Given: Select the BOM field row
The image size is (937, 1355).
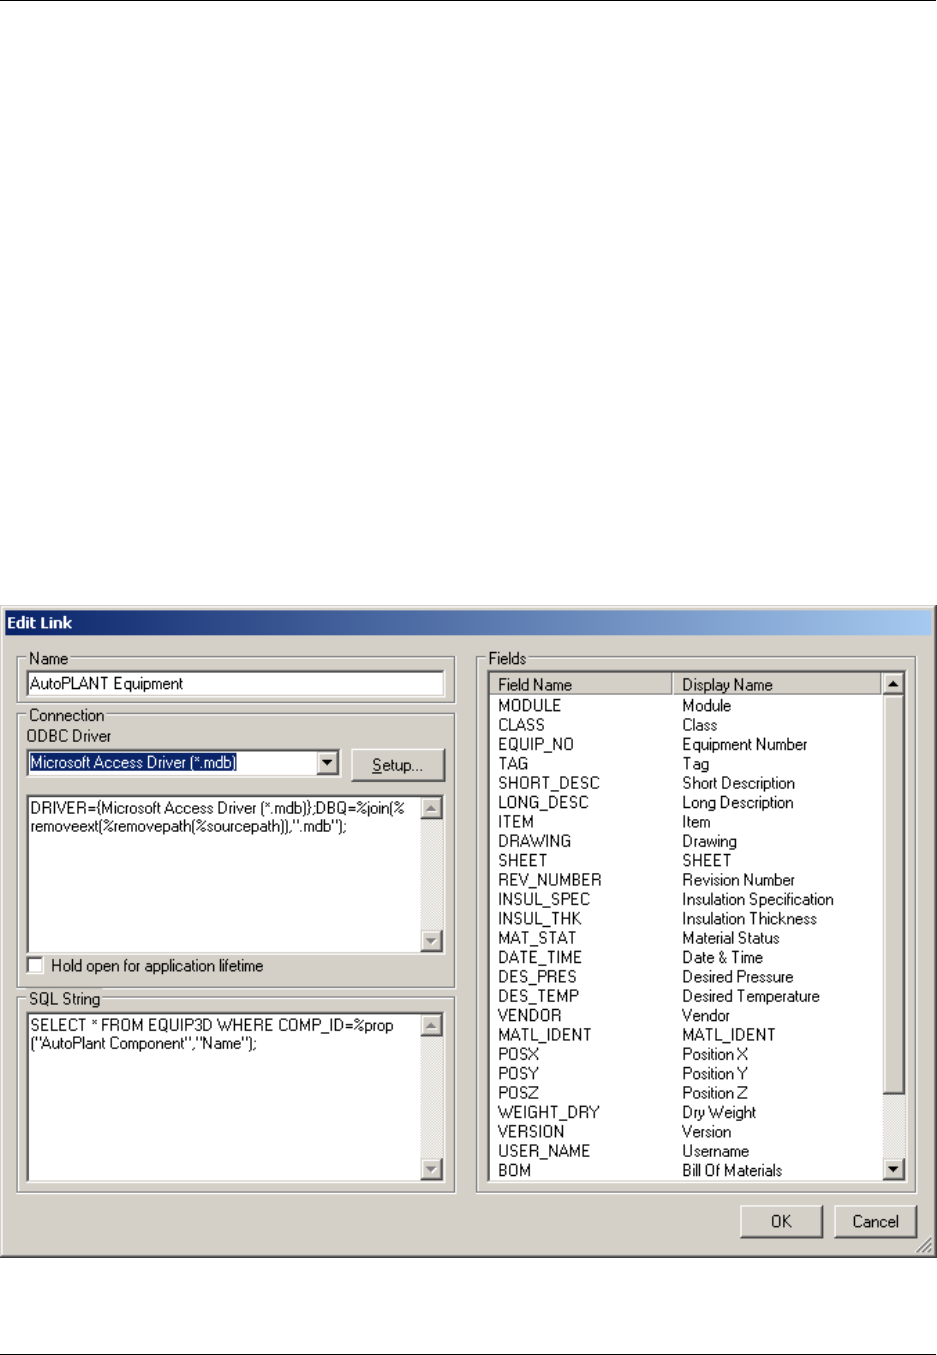Looking at the screenshot, I should pos(686,1171).
